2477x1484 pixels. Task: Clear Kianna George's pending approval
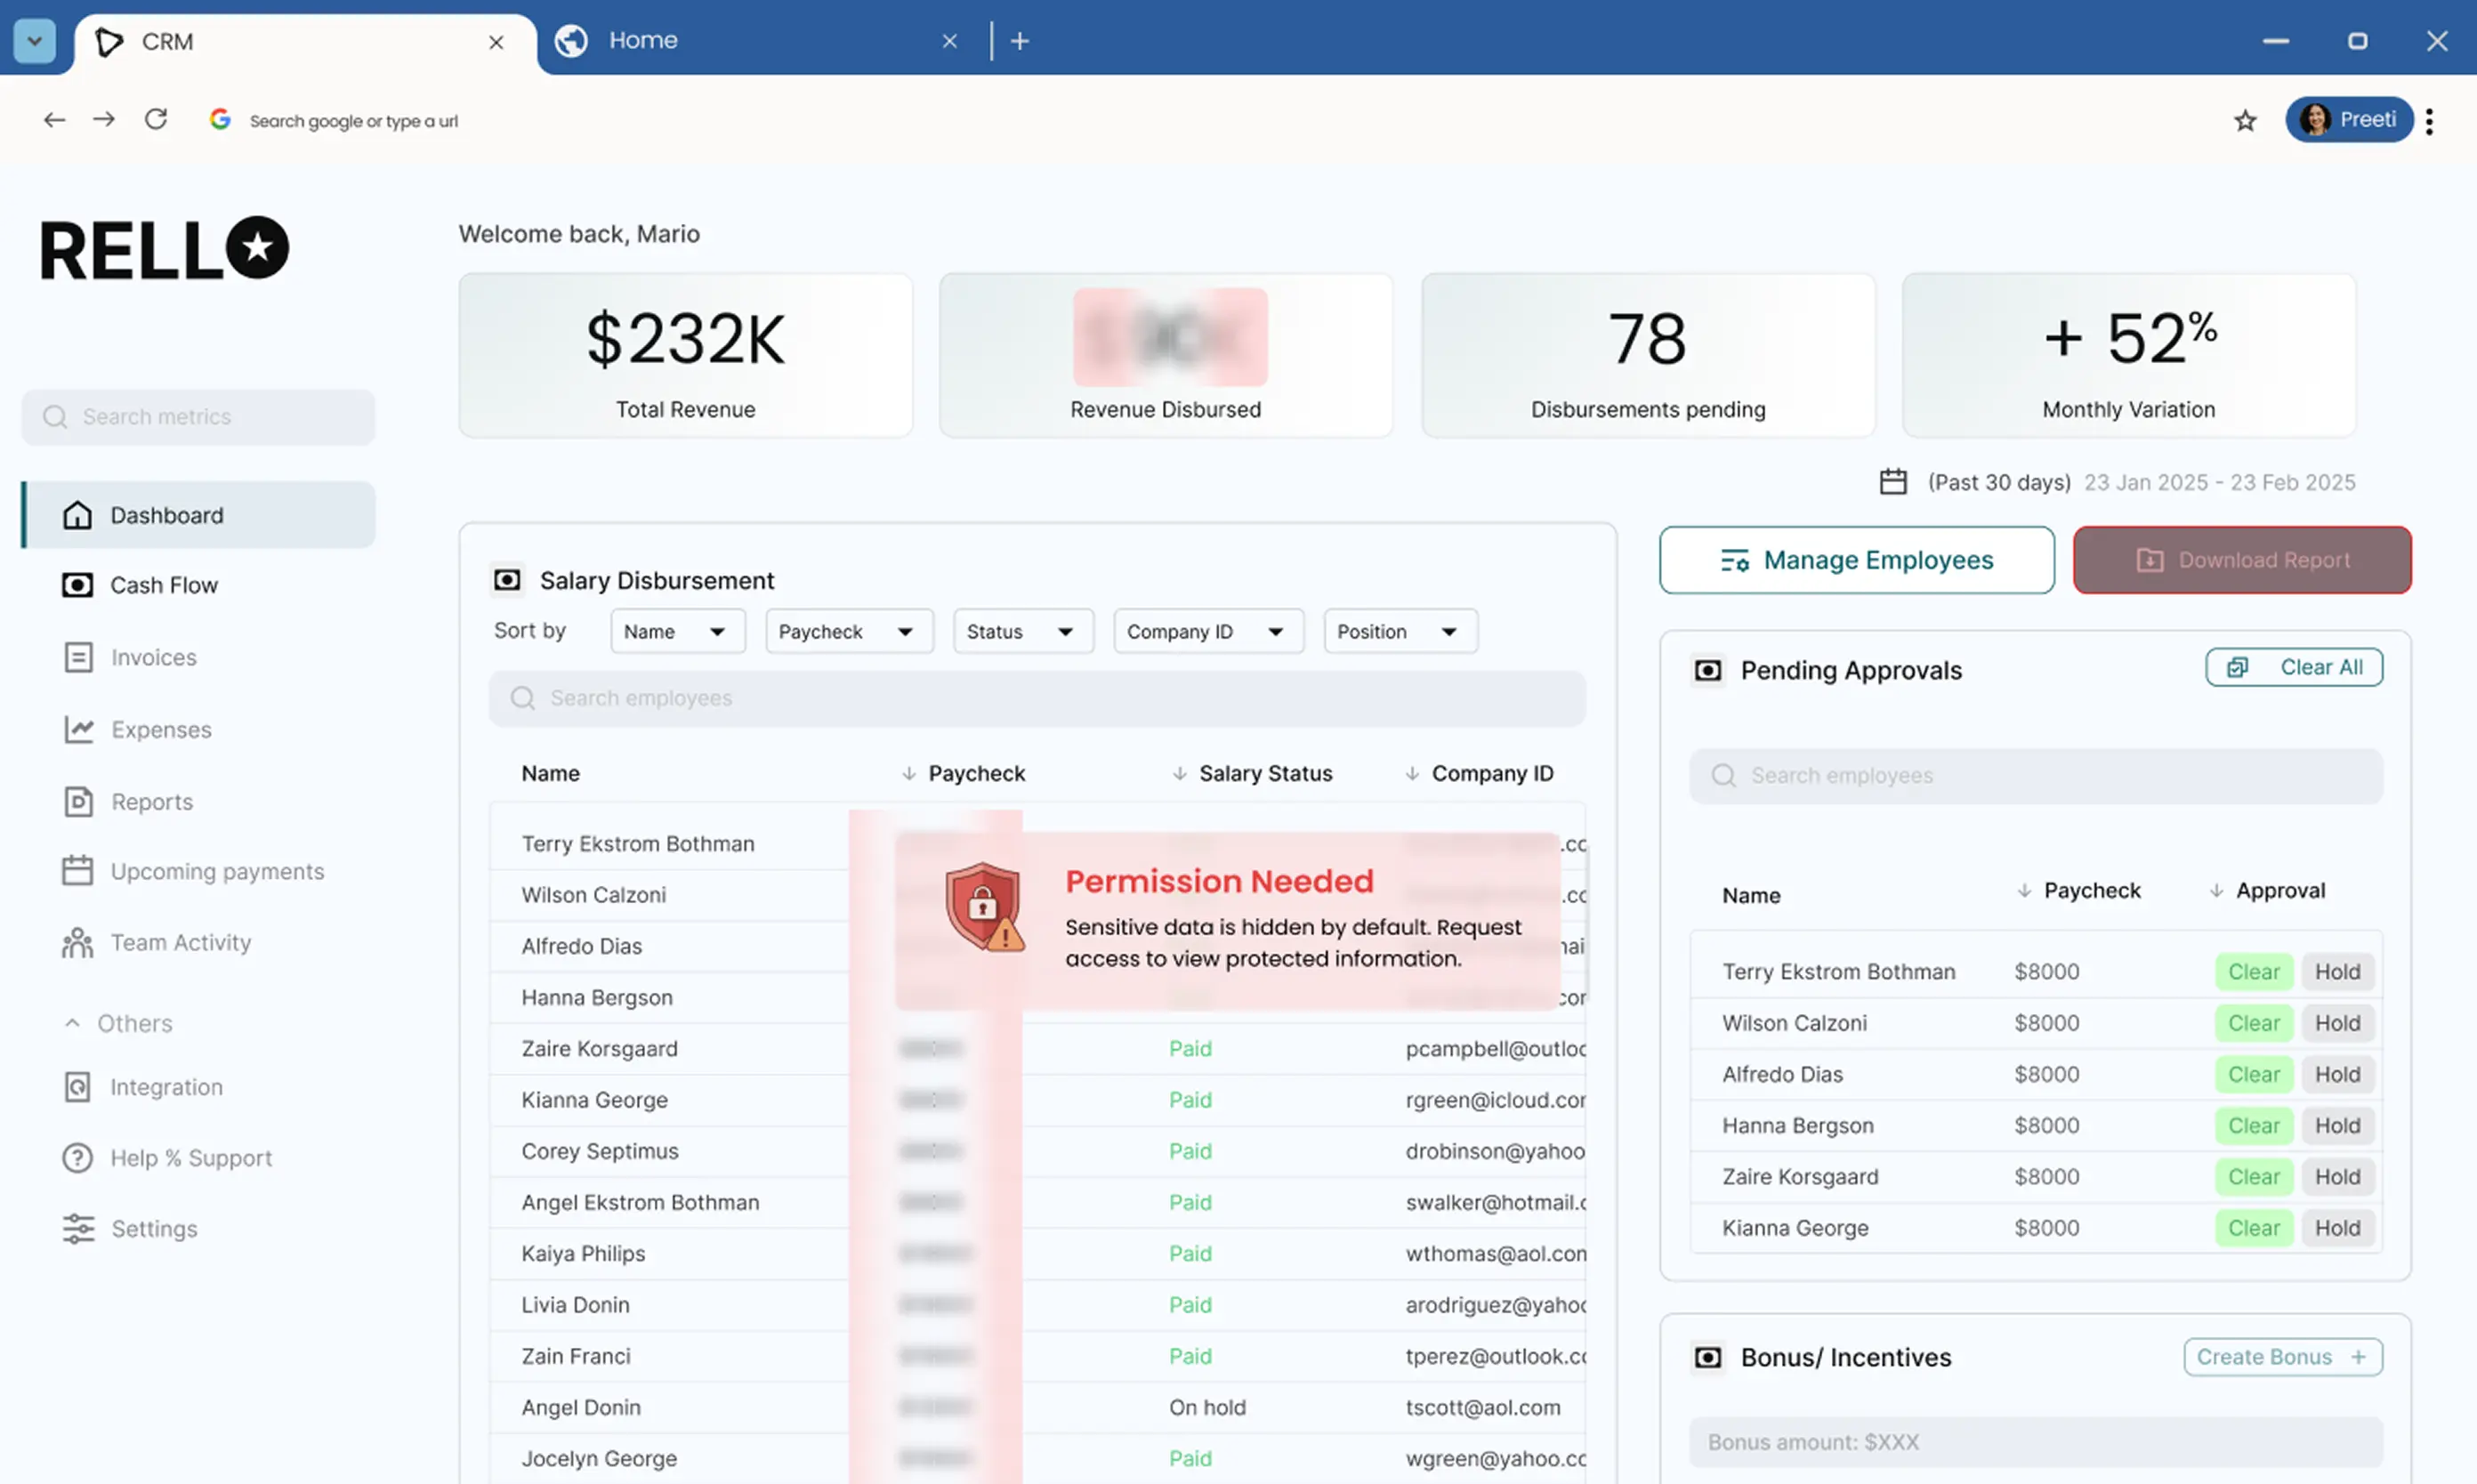(x=2253, y=1228)
